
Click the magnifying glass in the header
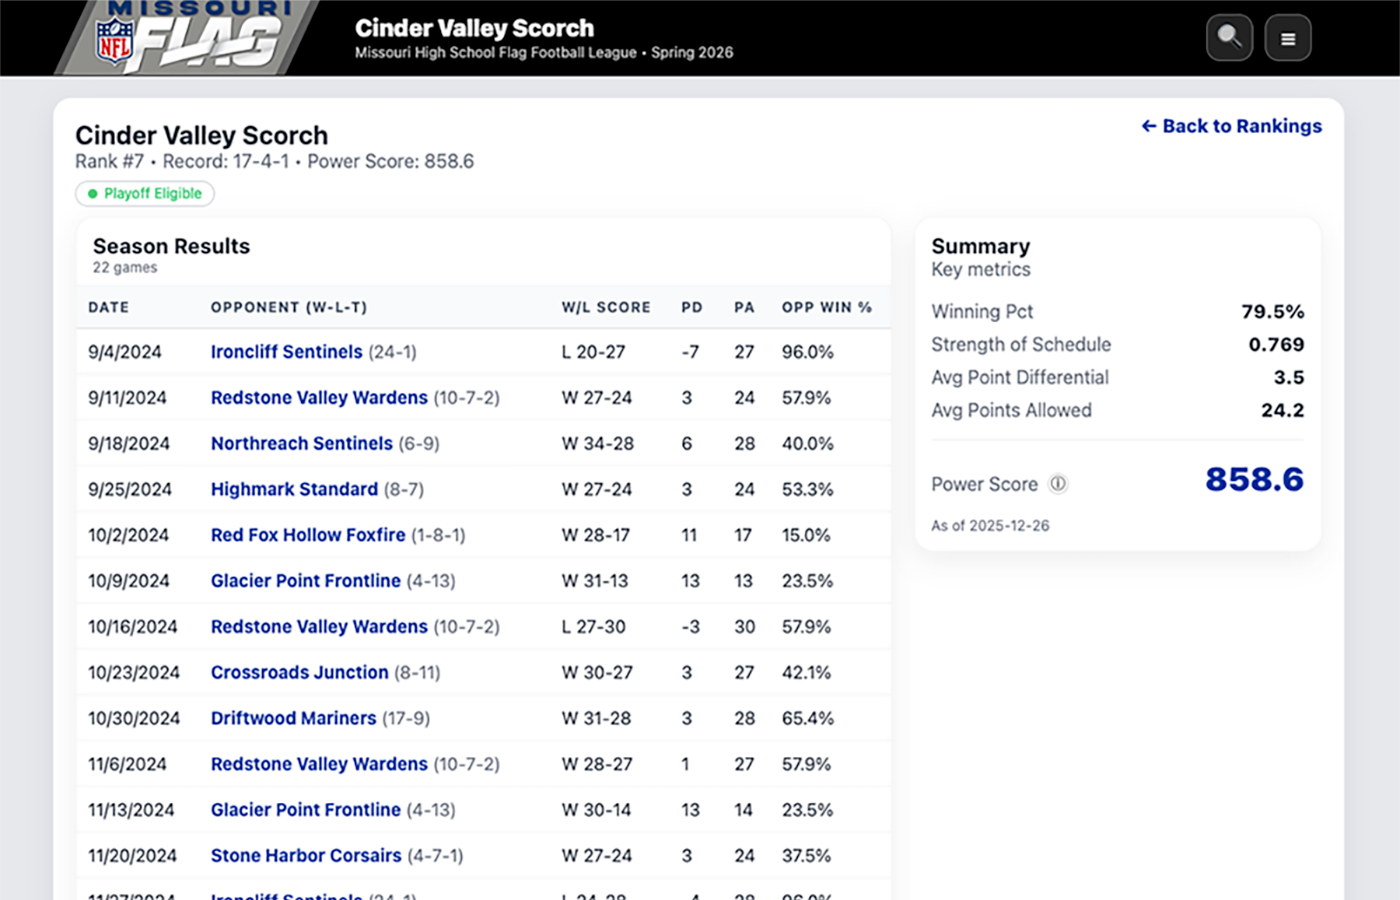[1229, 37]
